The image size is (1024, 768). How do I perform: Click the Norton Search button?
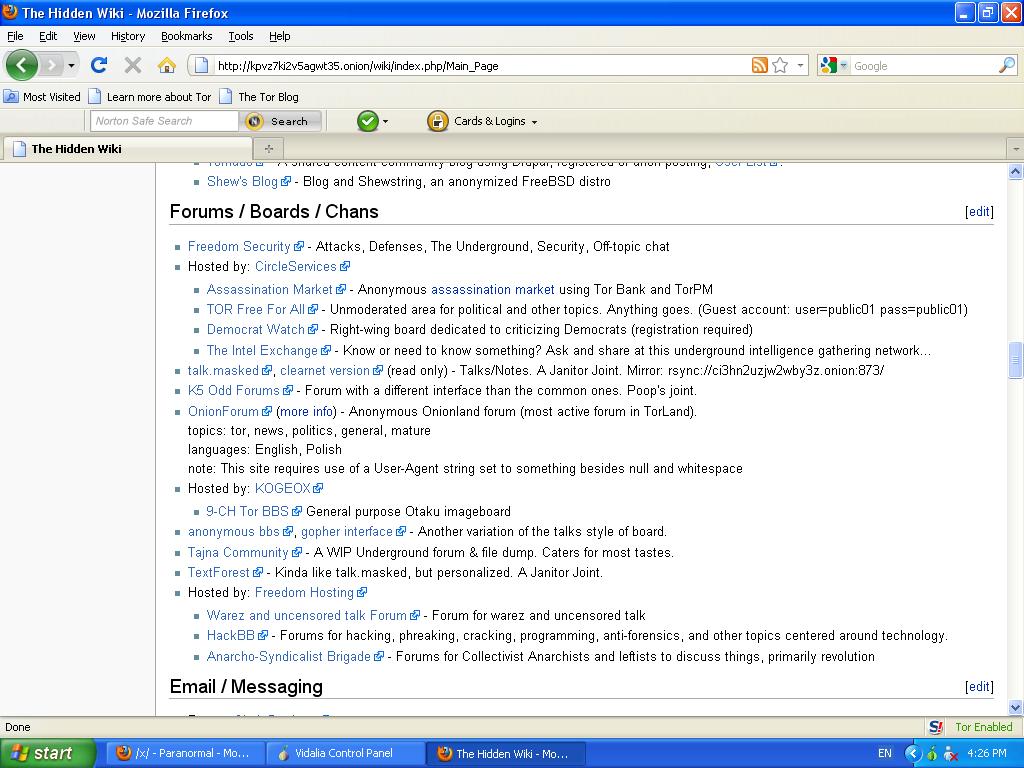pos(281,121)
